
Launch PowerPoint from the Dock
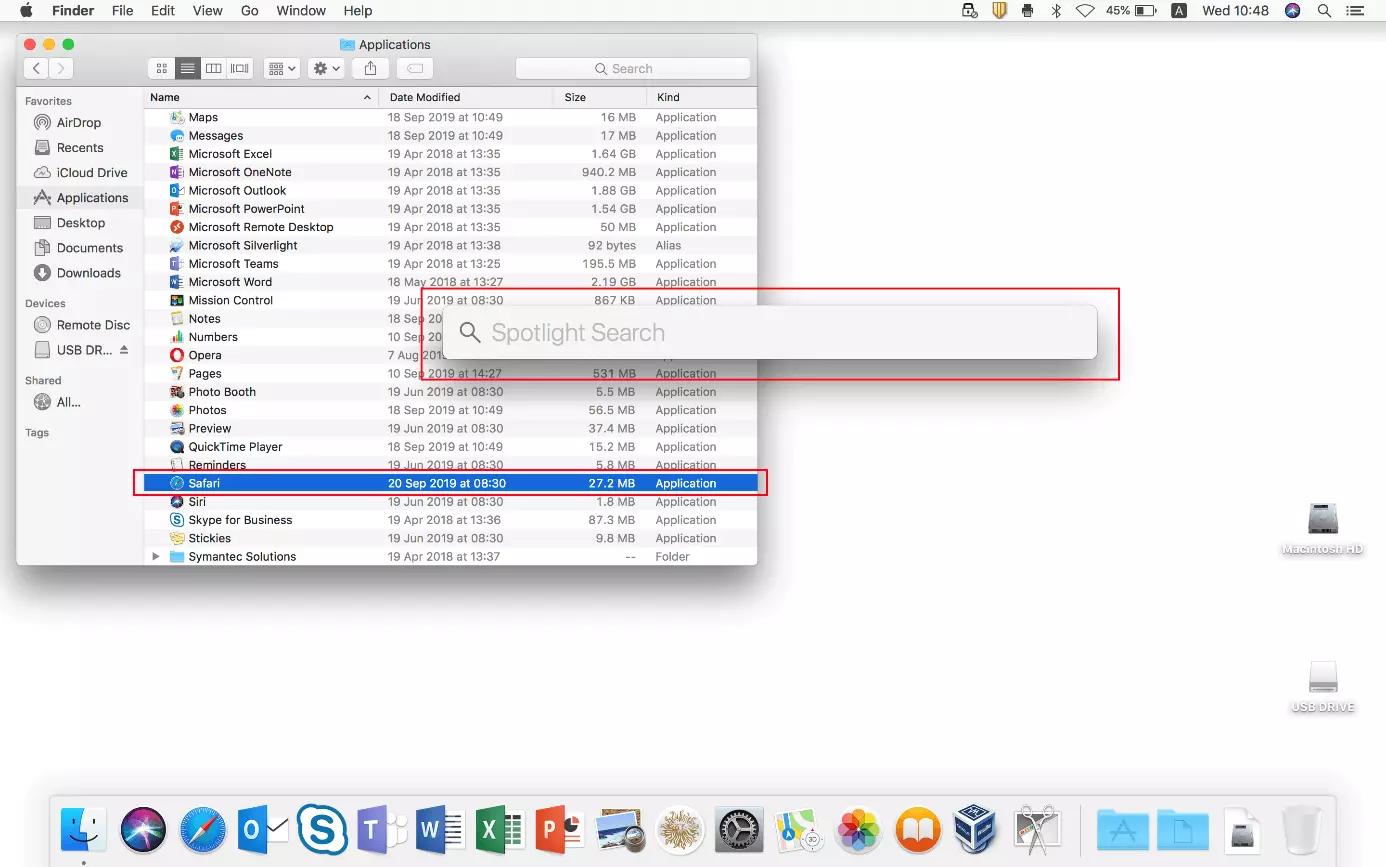pyautogui.click(x=560, y=829)
